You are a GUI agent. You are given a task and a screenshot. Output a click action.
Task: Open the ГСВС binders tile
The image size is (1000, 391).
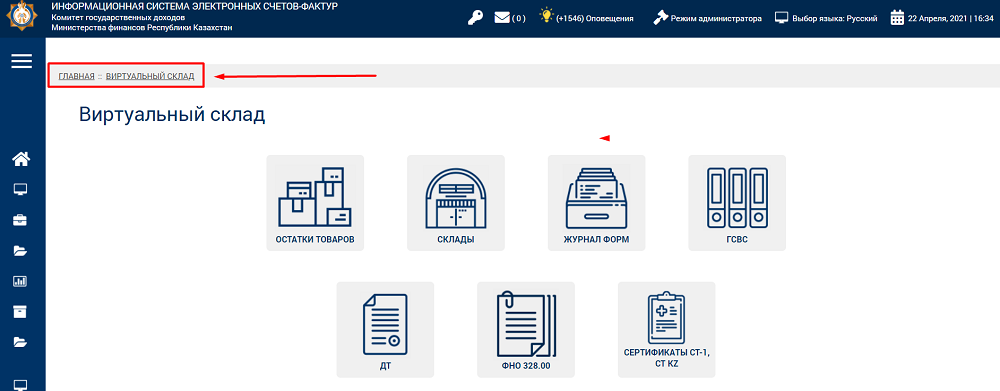pyautogui.click(x=737, y=203)
